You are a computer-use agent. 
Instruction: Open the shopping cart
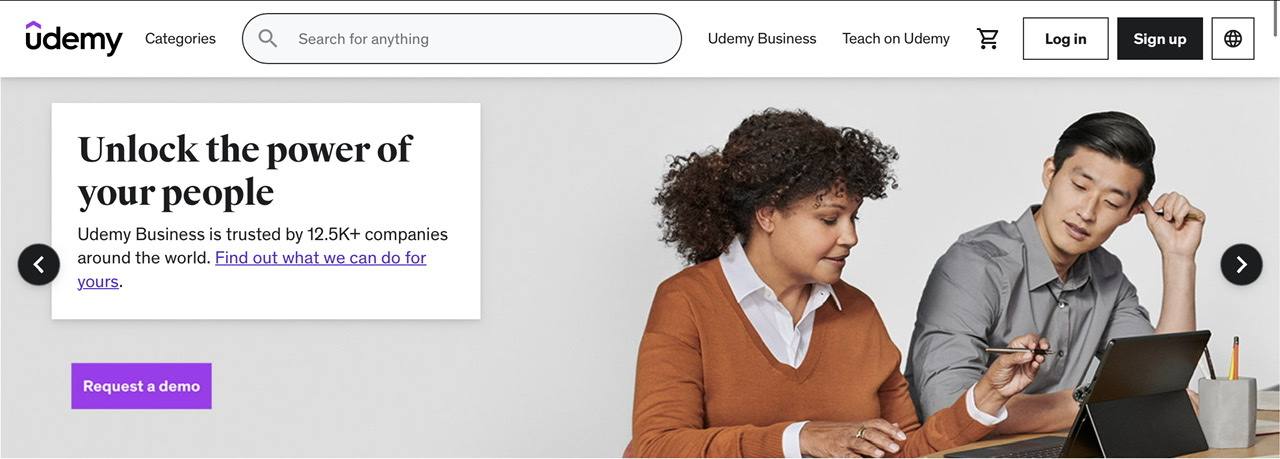988,39
